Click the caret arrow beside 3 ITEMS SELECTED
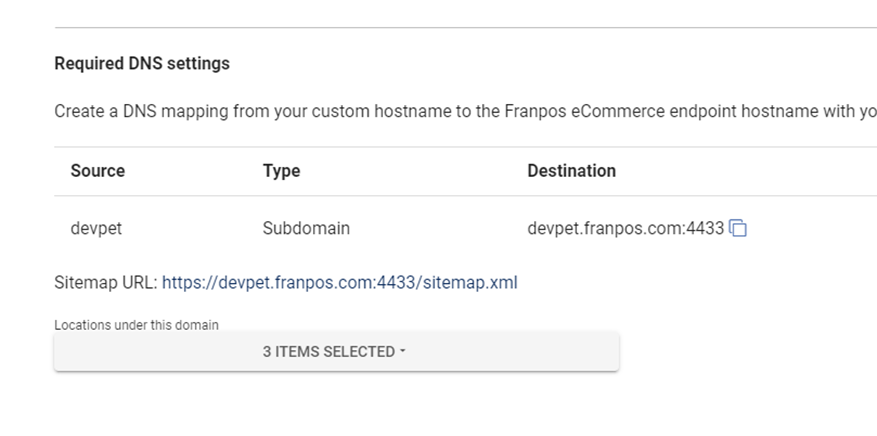 pyautogui.click(x=403, y=352)
